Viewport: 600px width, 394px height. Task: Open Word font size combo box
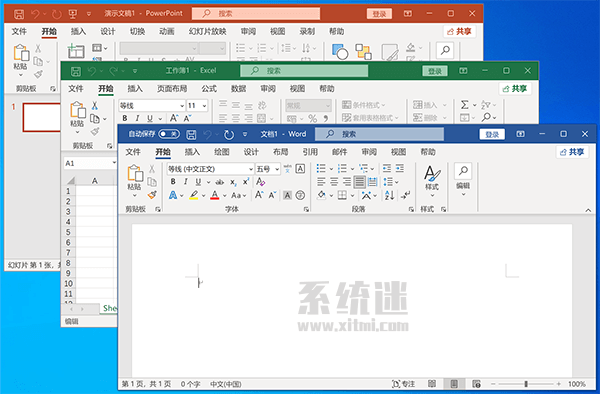268,169
